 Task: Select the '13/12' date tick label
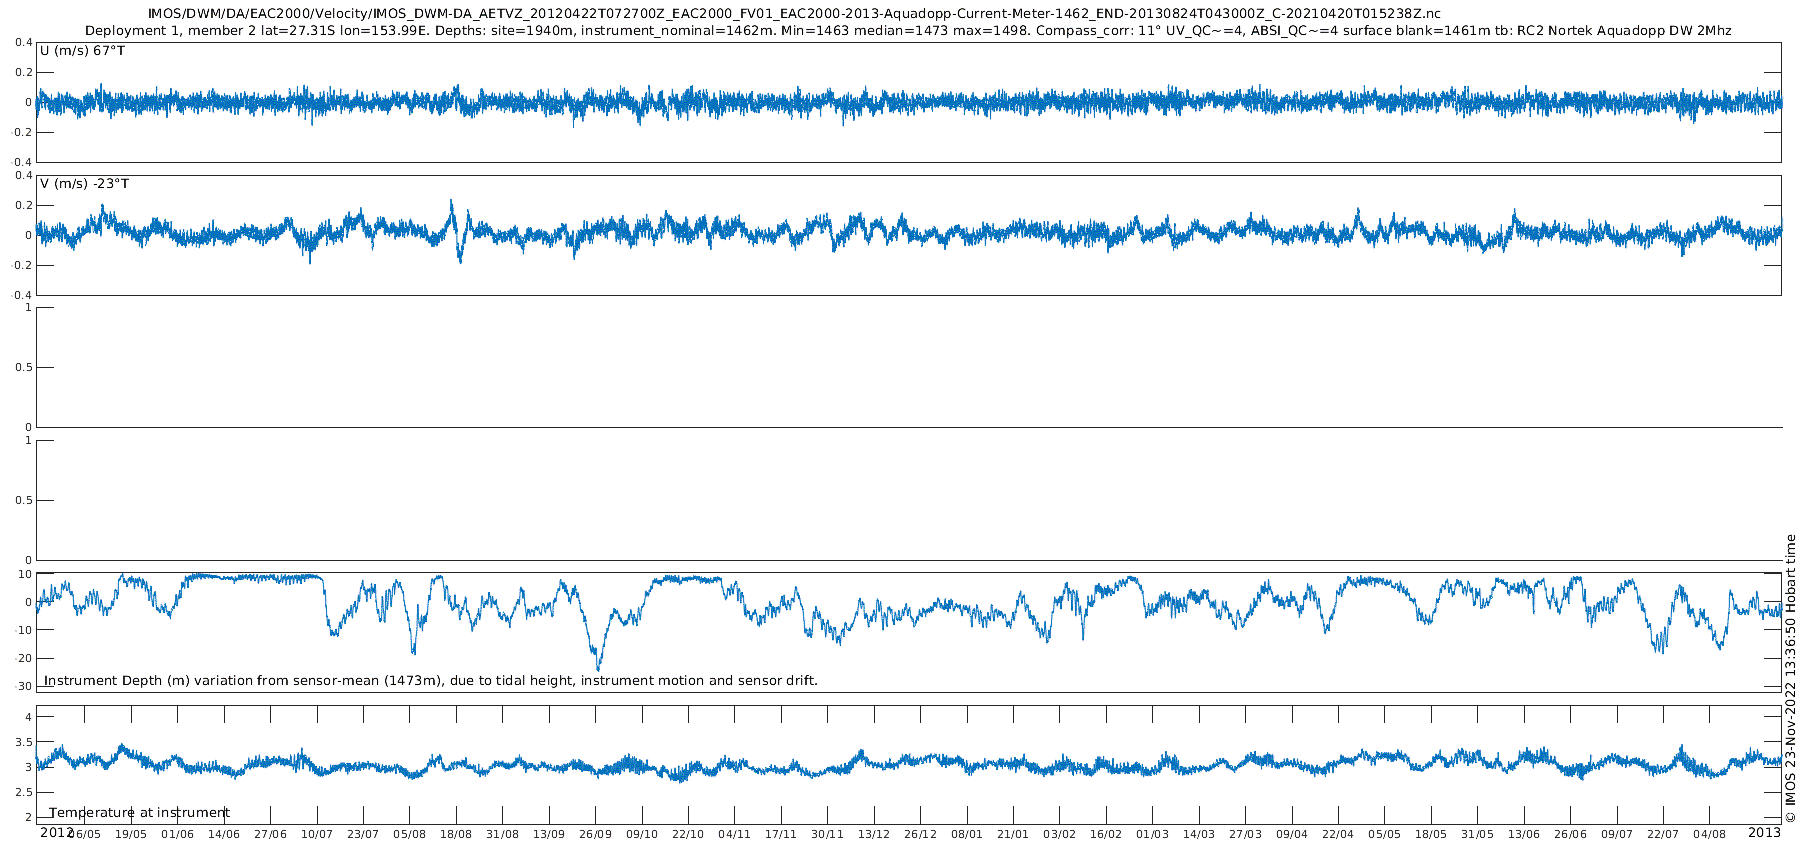(x=874, y=834)
